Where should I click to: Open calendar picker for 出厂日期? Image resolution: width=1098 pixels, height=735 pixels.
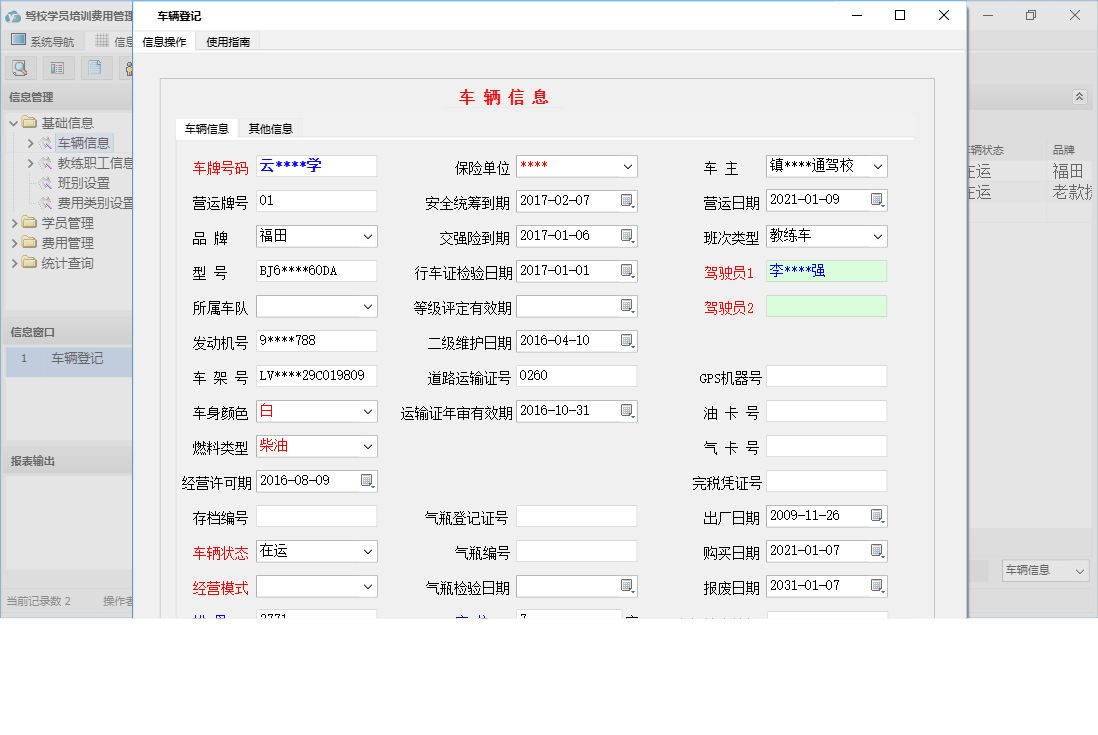pyautogui.click(x=879, y=516)
